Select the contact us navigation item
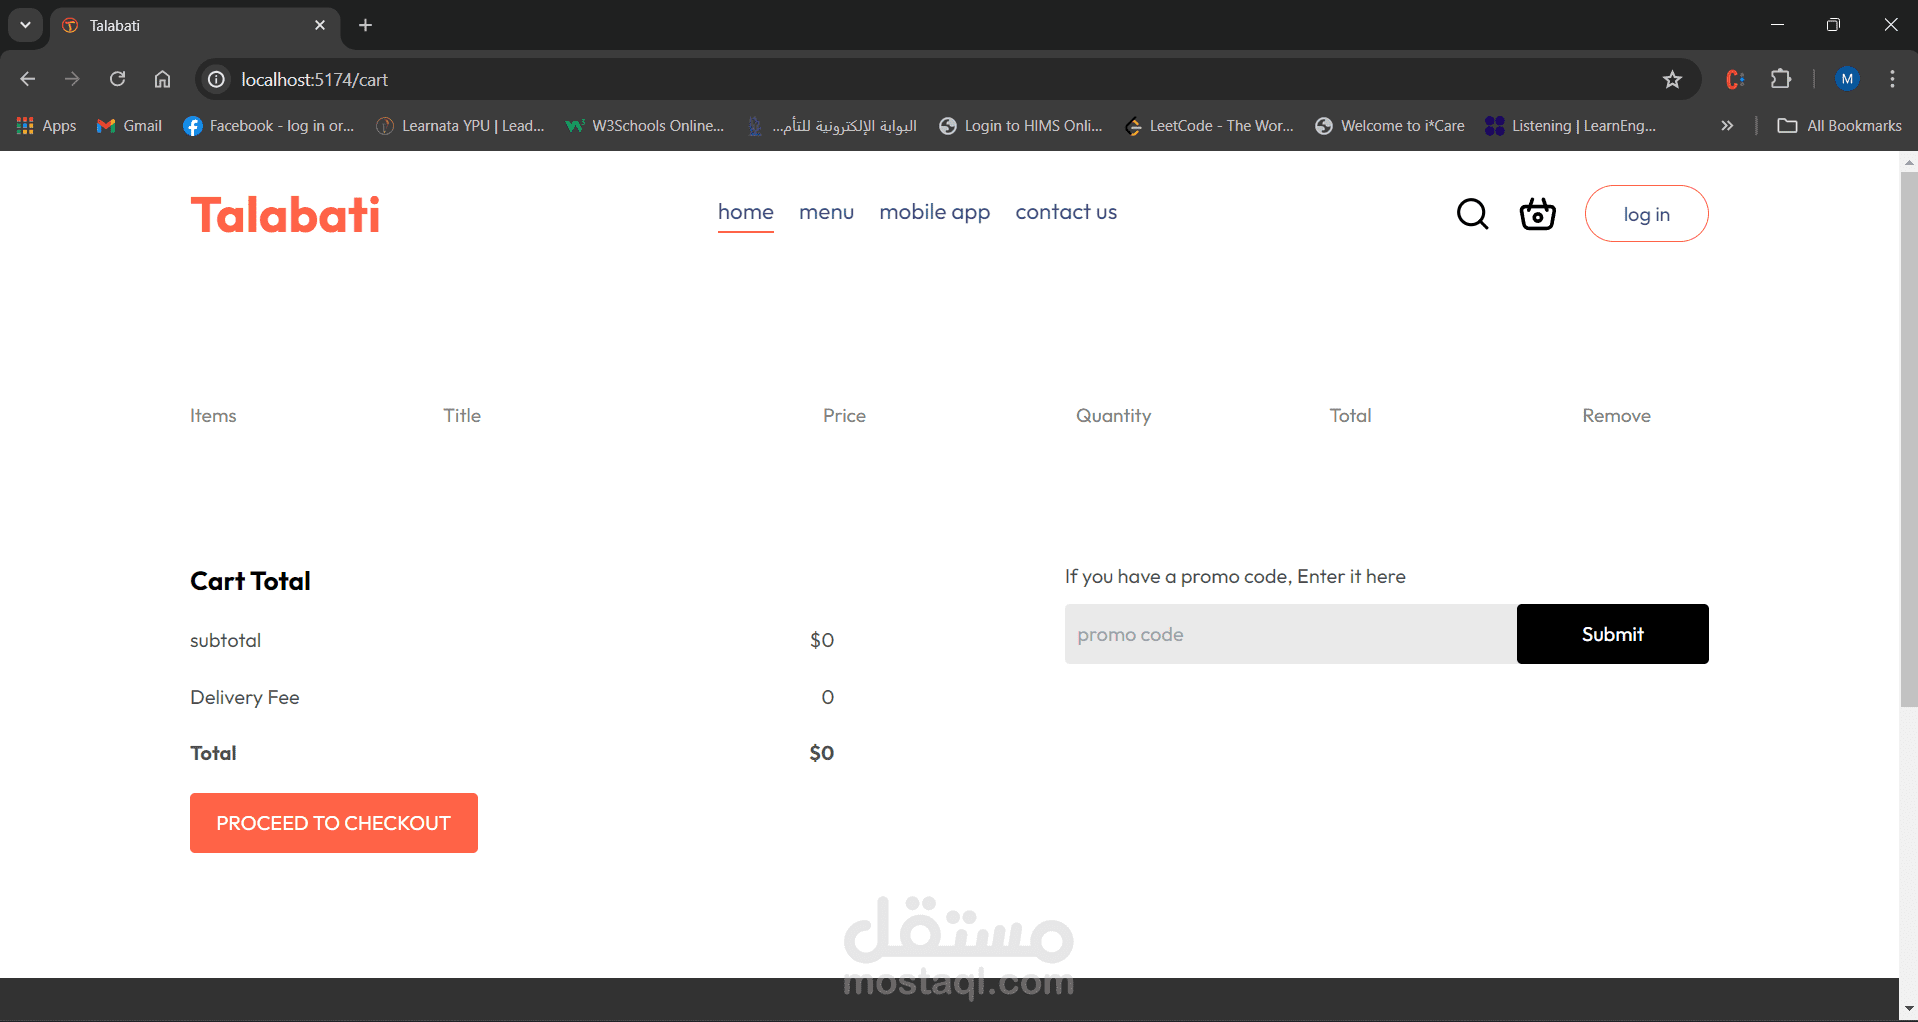The image size is (1918, 1022). tap(1066, 212)
